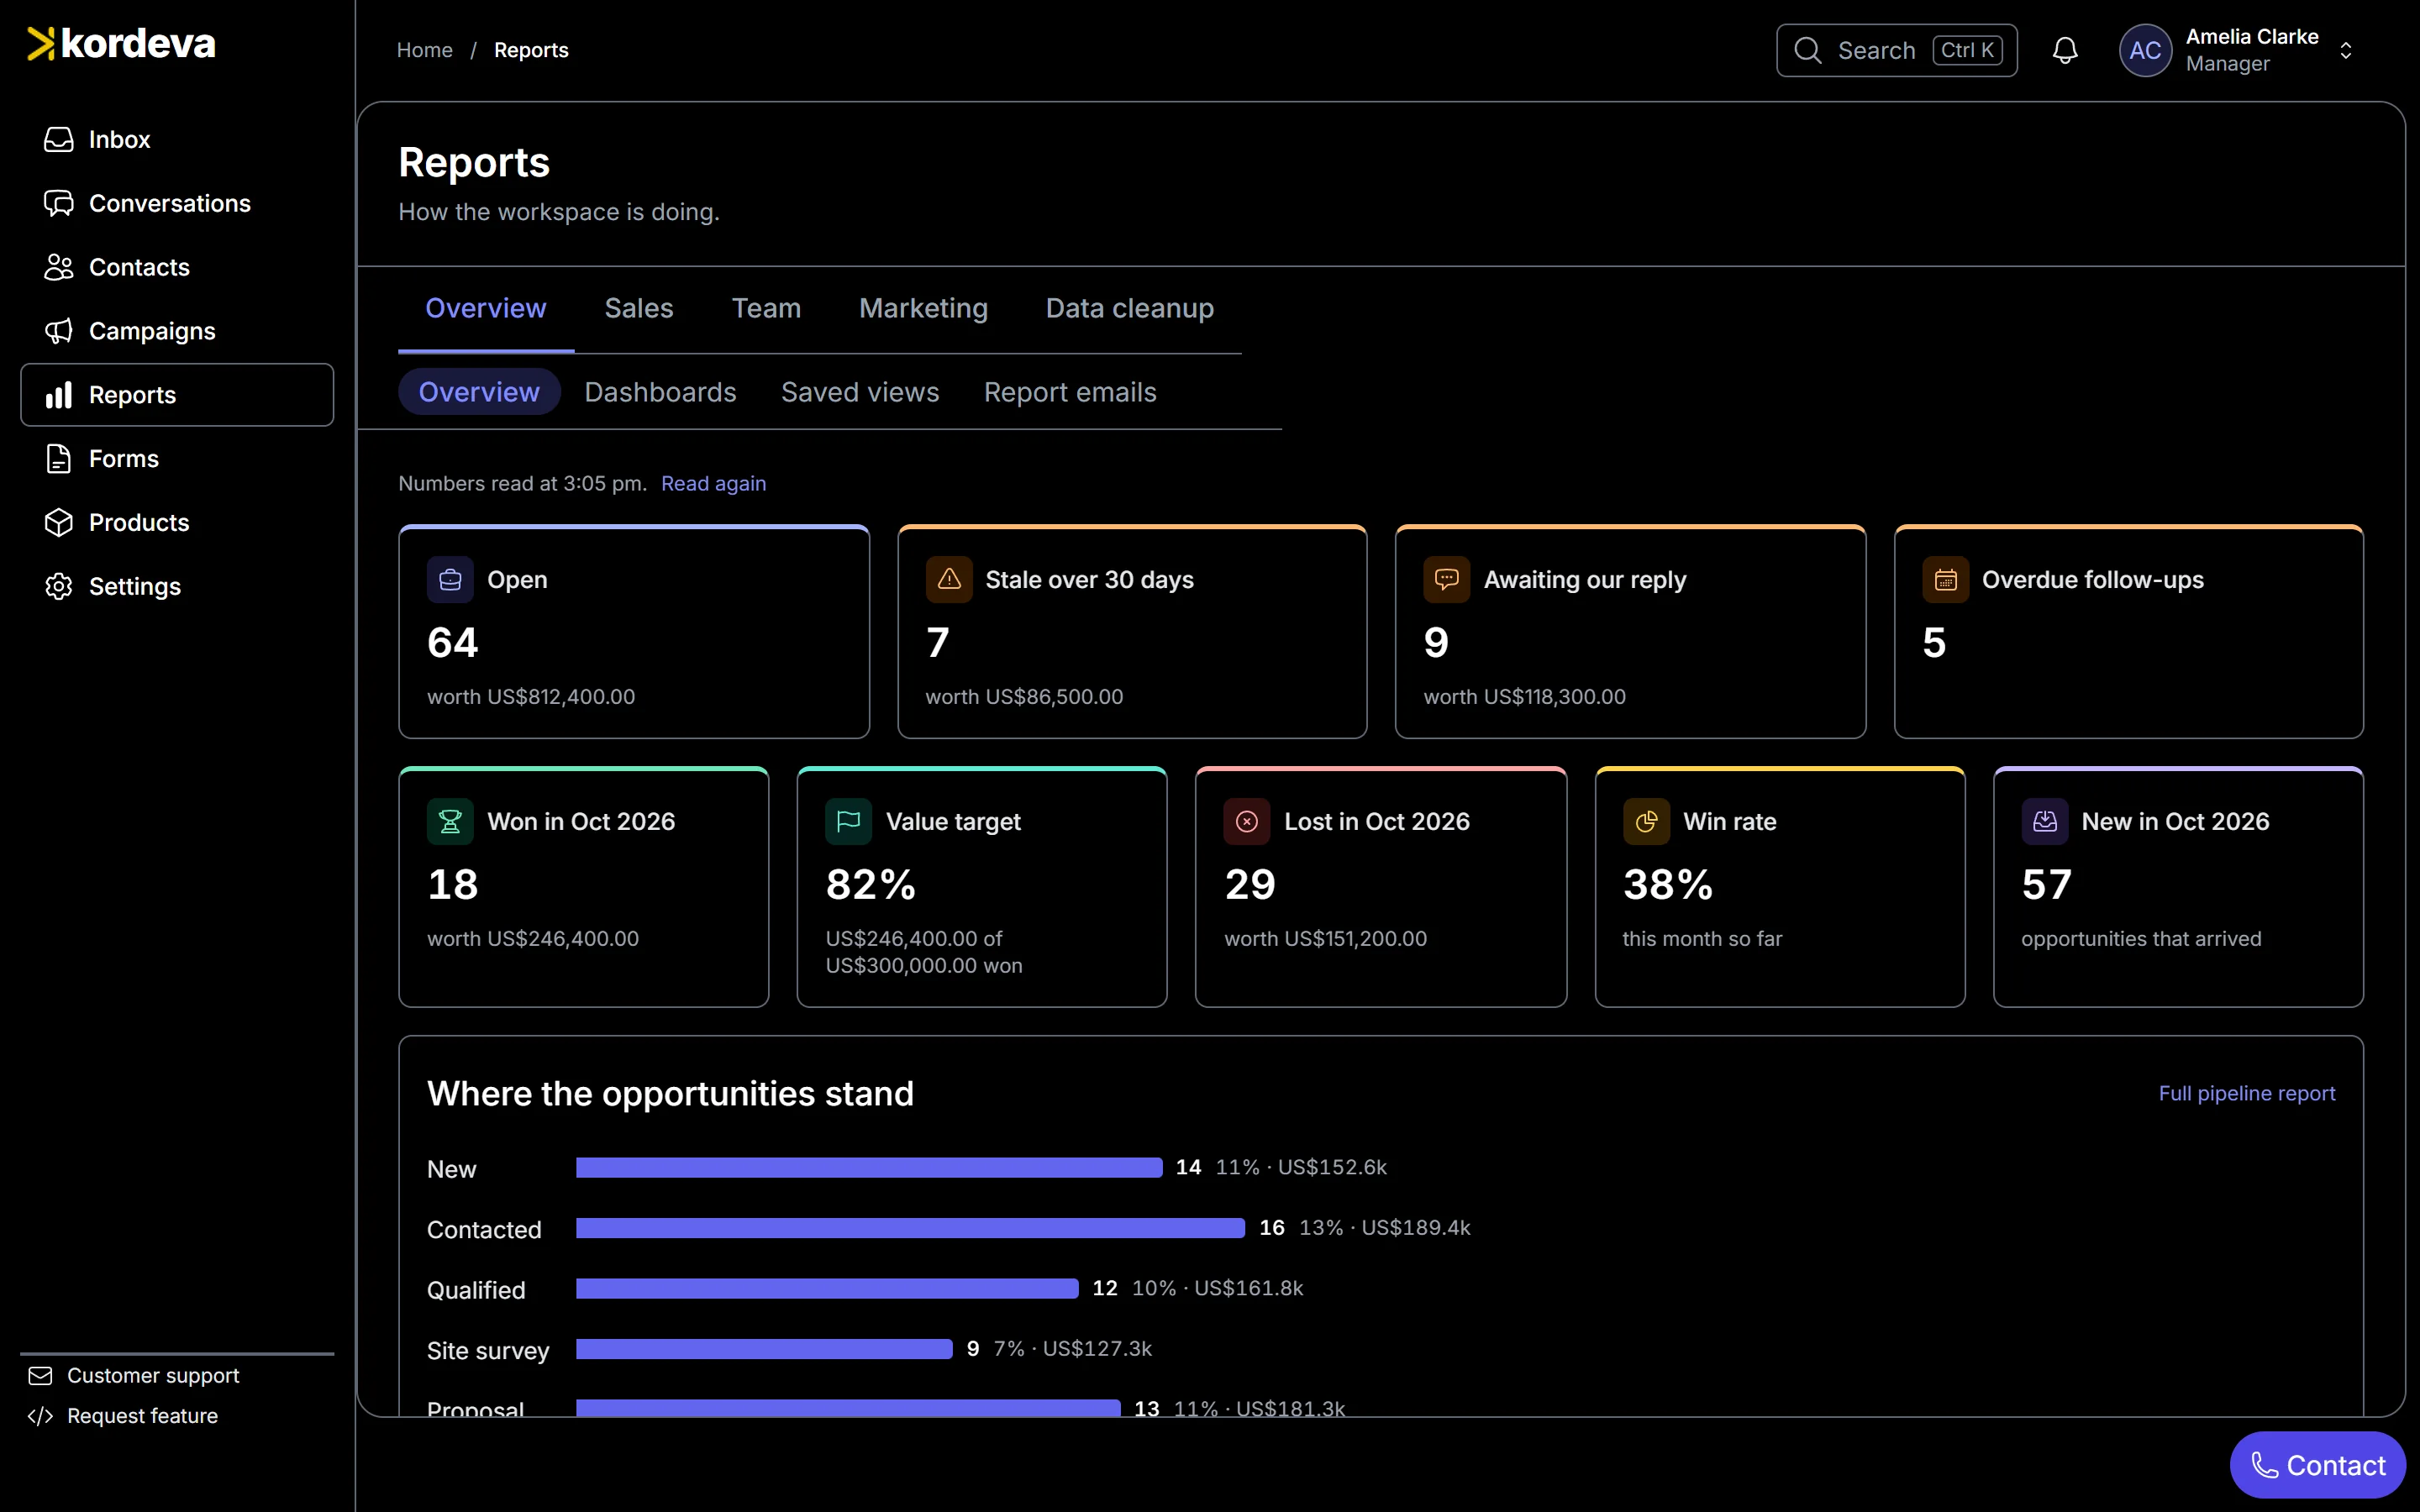Open the Full pipeline report link
Screen dimensions: 2420x1512
(x=2247, y=1093)
